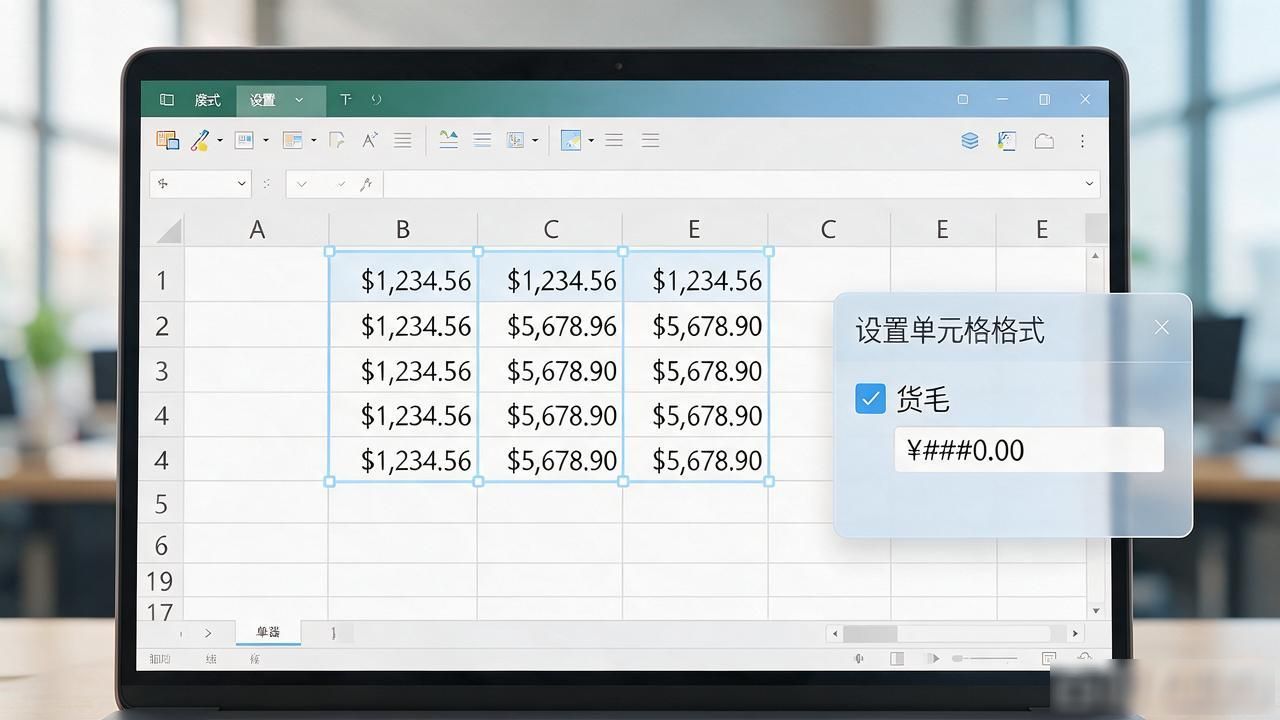Toggle the 货毛 checkbox in the format dialog
Image resolution: width=1280 pixels, height=720 pixels.
870,399
